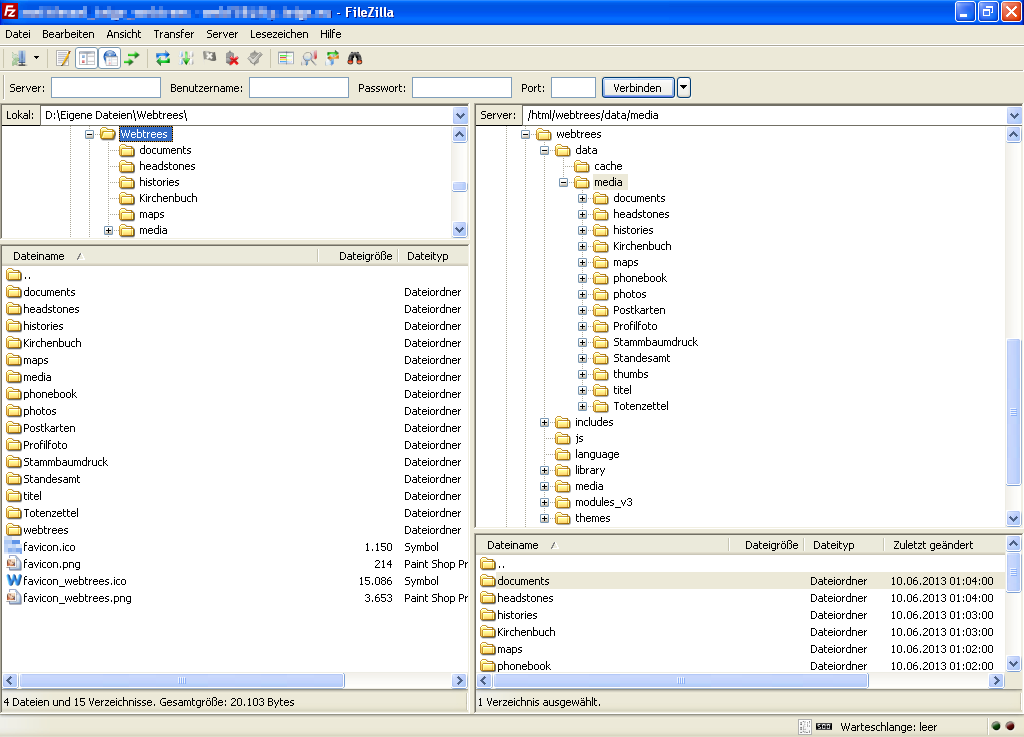Image resolution: width=1024 pixels, height=737 pixels.
Task: Open the Quickconnect history dropdown arrow
Action: click(x=684, y=88)
